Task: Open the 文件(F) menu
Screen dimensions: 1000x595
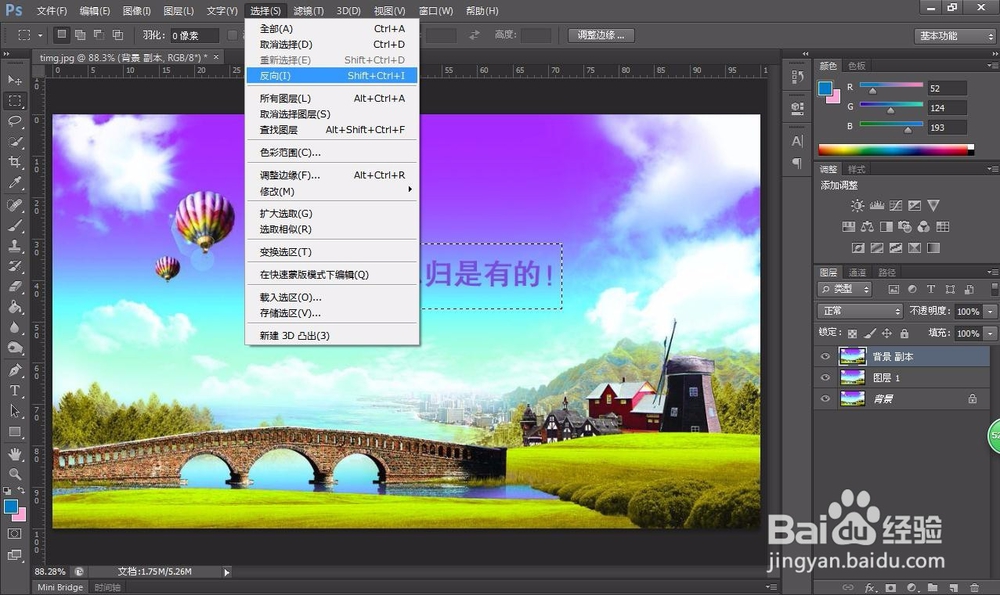Action: pyautogui.click(x=52, y=11)
